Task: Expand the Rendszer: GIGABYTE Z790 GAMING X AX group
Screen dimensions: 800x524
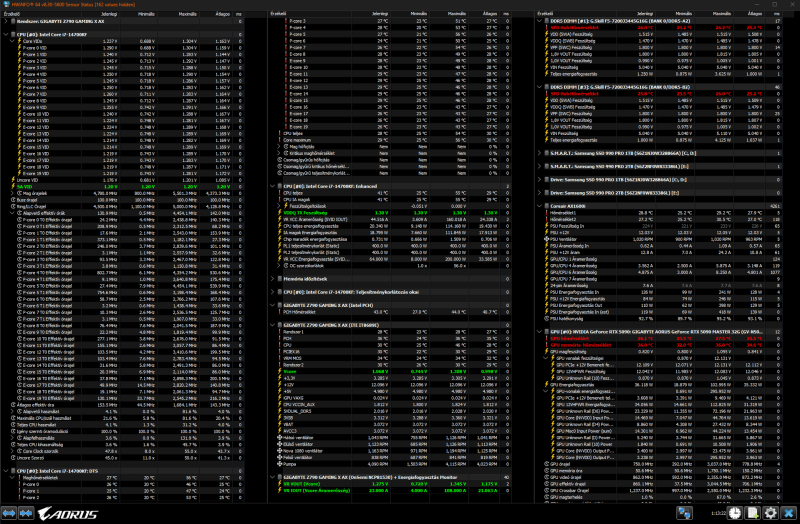Action: click(x=6, y=21)
